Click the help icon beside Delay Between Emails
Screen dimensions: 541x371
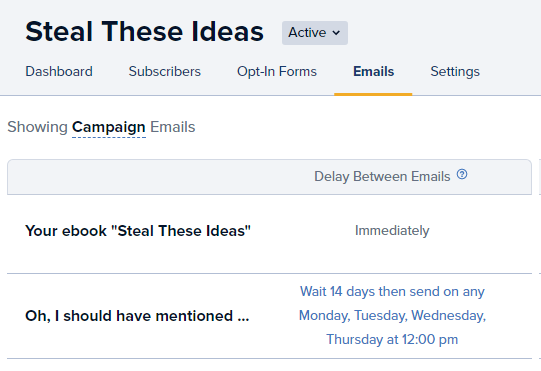point(462,174)
